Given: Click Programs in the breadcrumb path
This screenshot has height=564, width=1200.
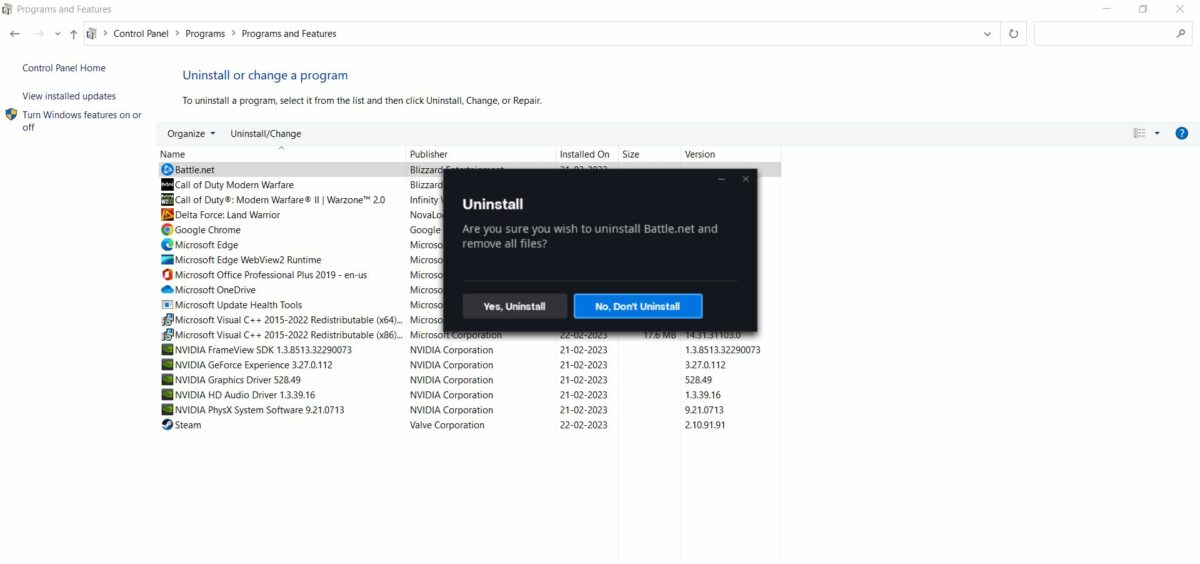Looking at the screenshot, I should pyautogui.click(x=205, y=33).
